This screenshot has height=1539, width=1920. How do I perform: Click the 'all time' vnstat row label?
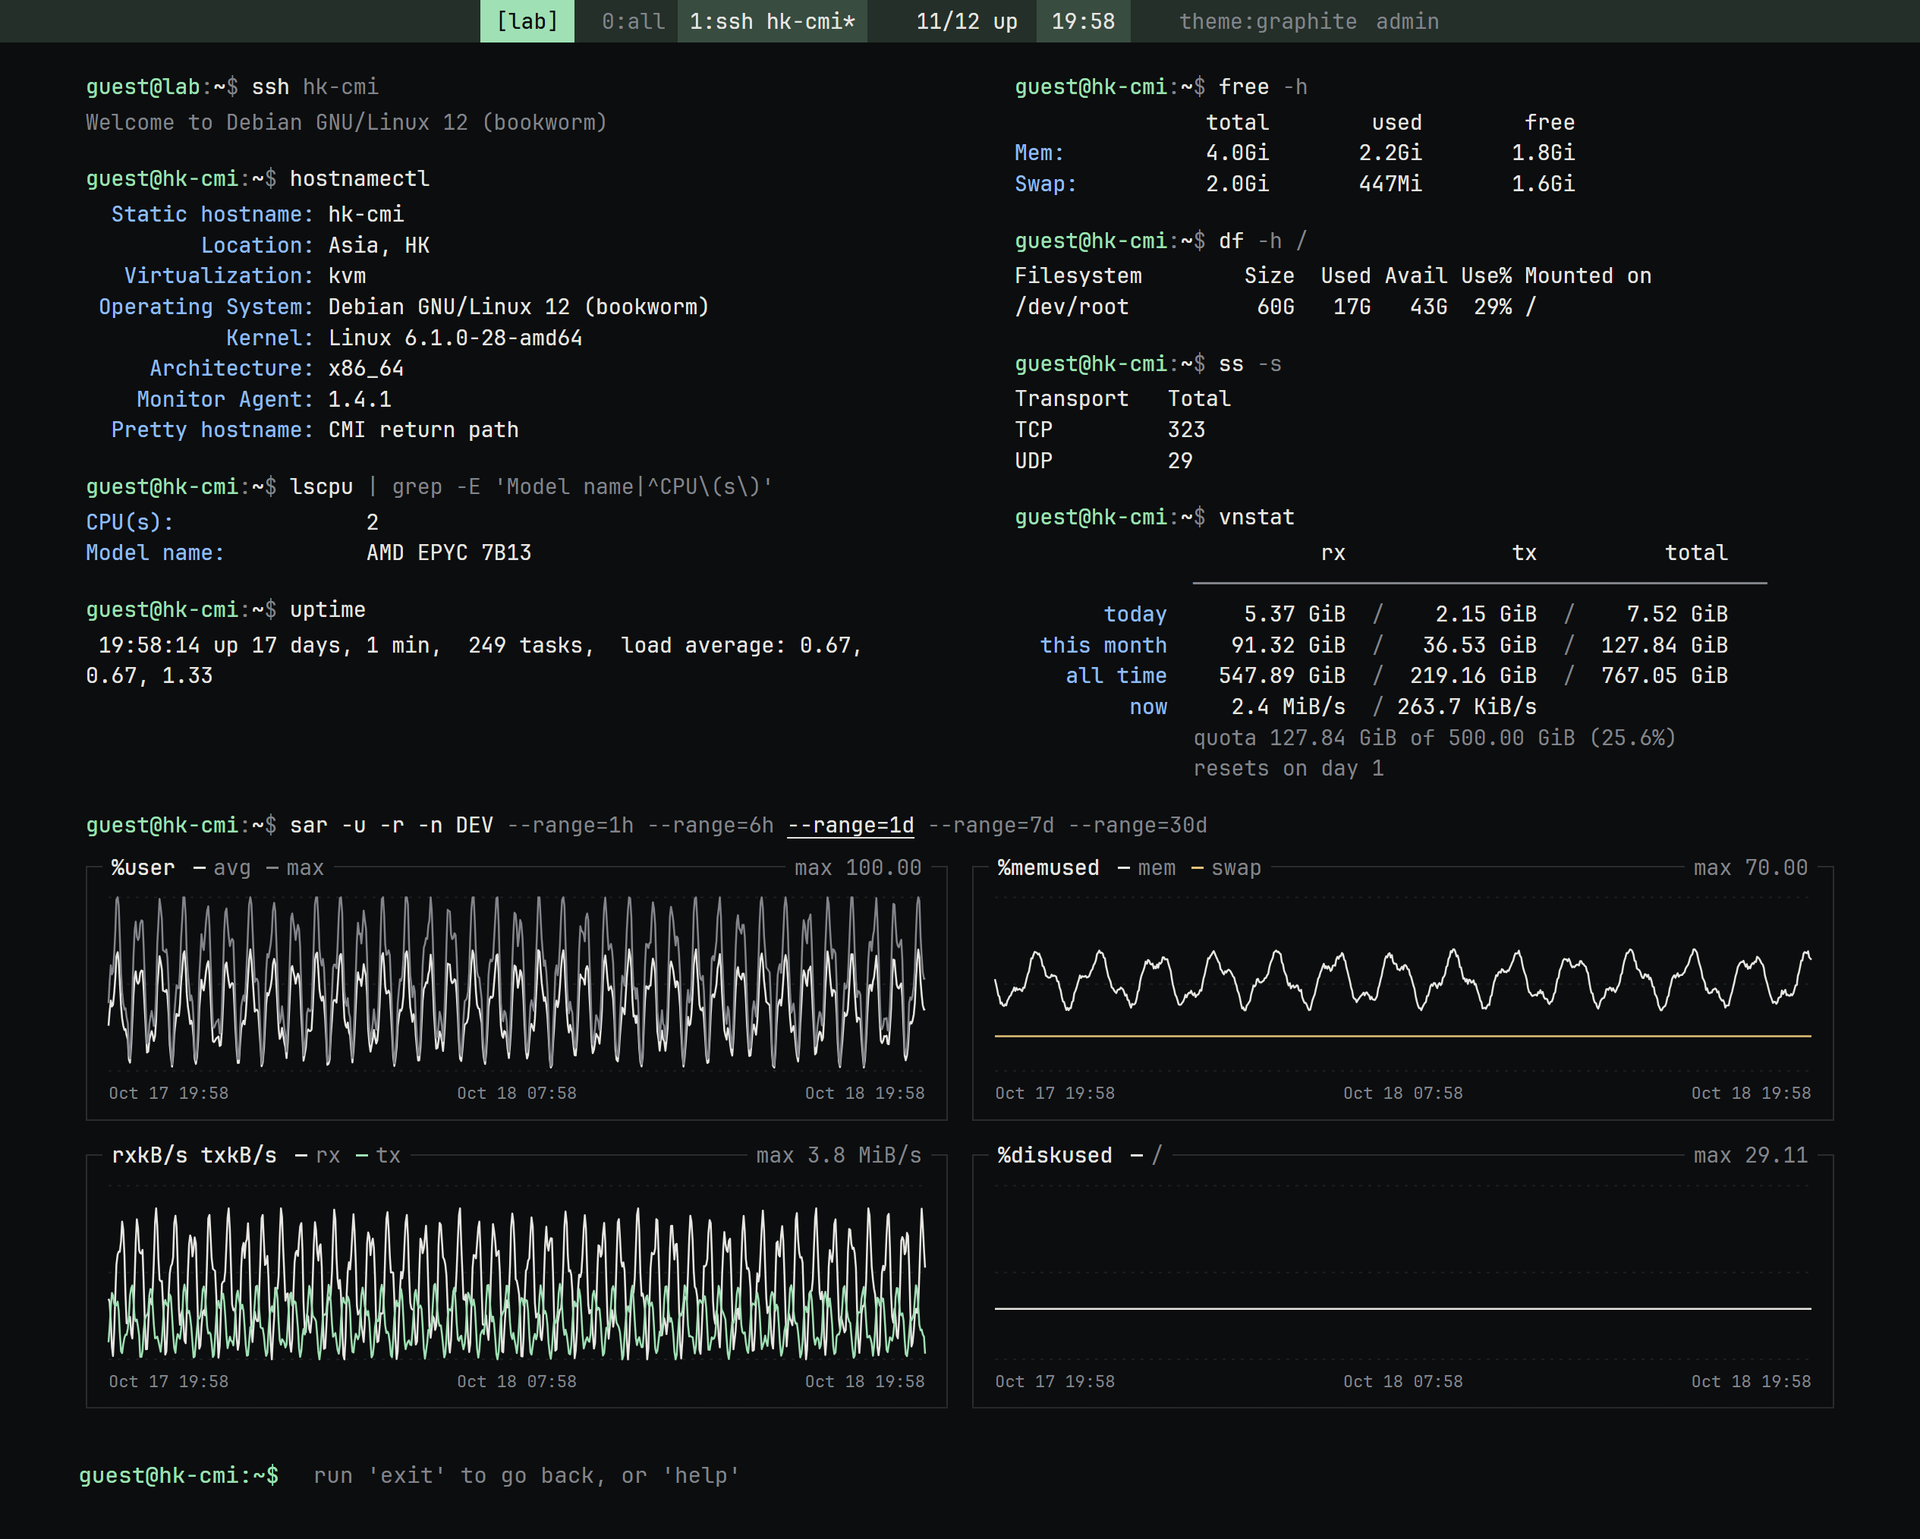(1116, 676)
